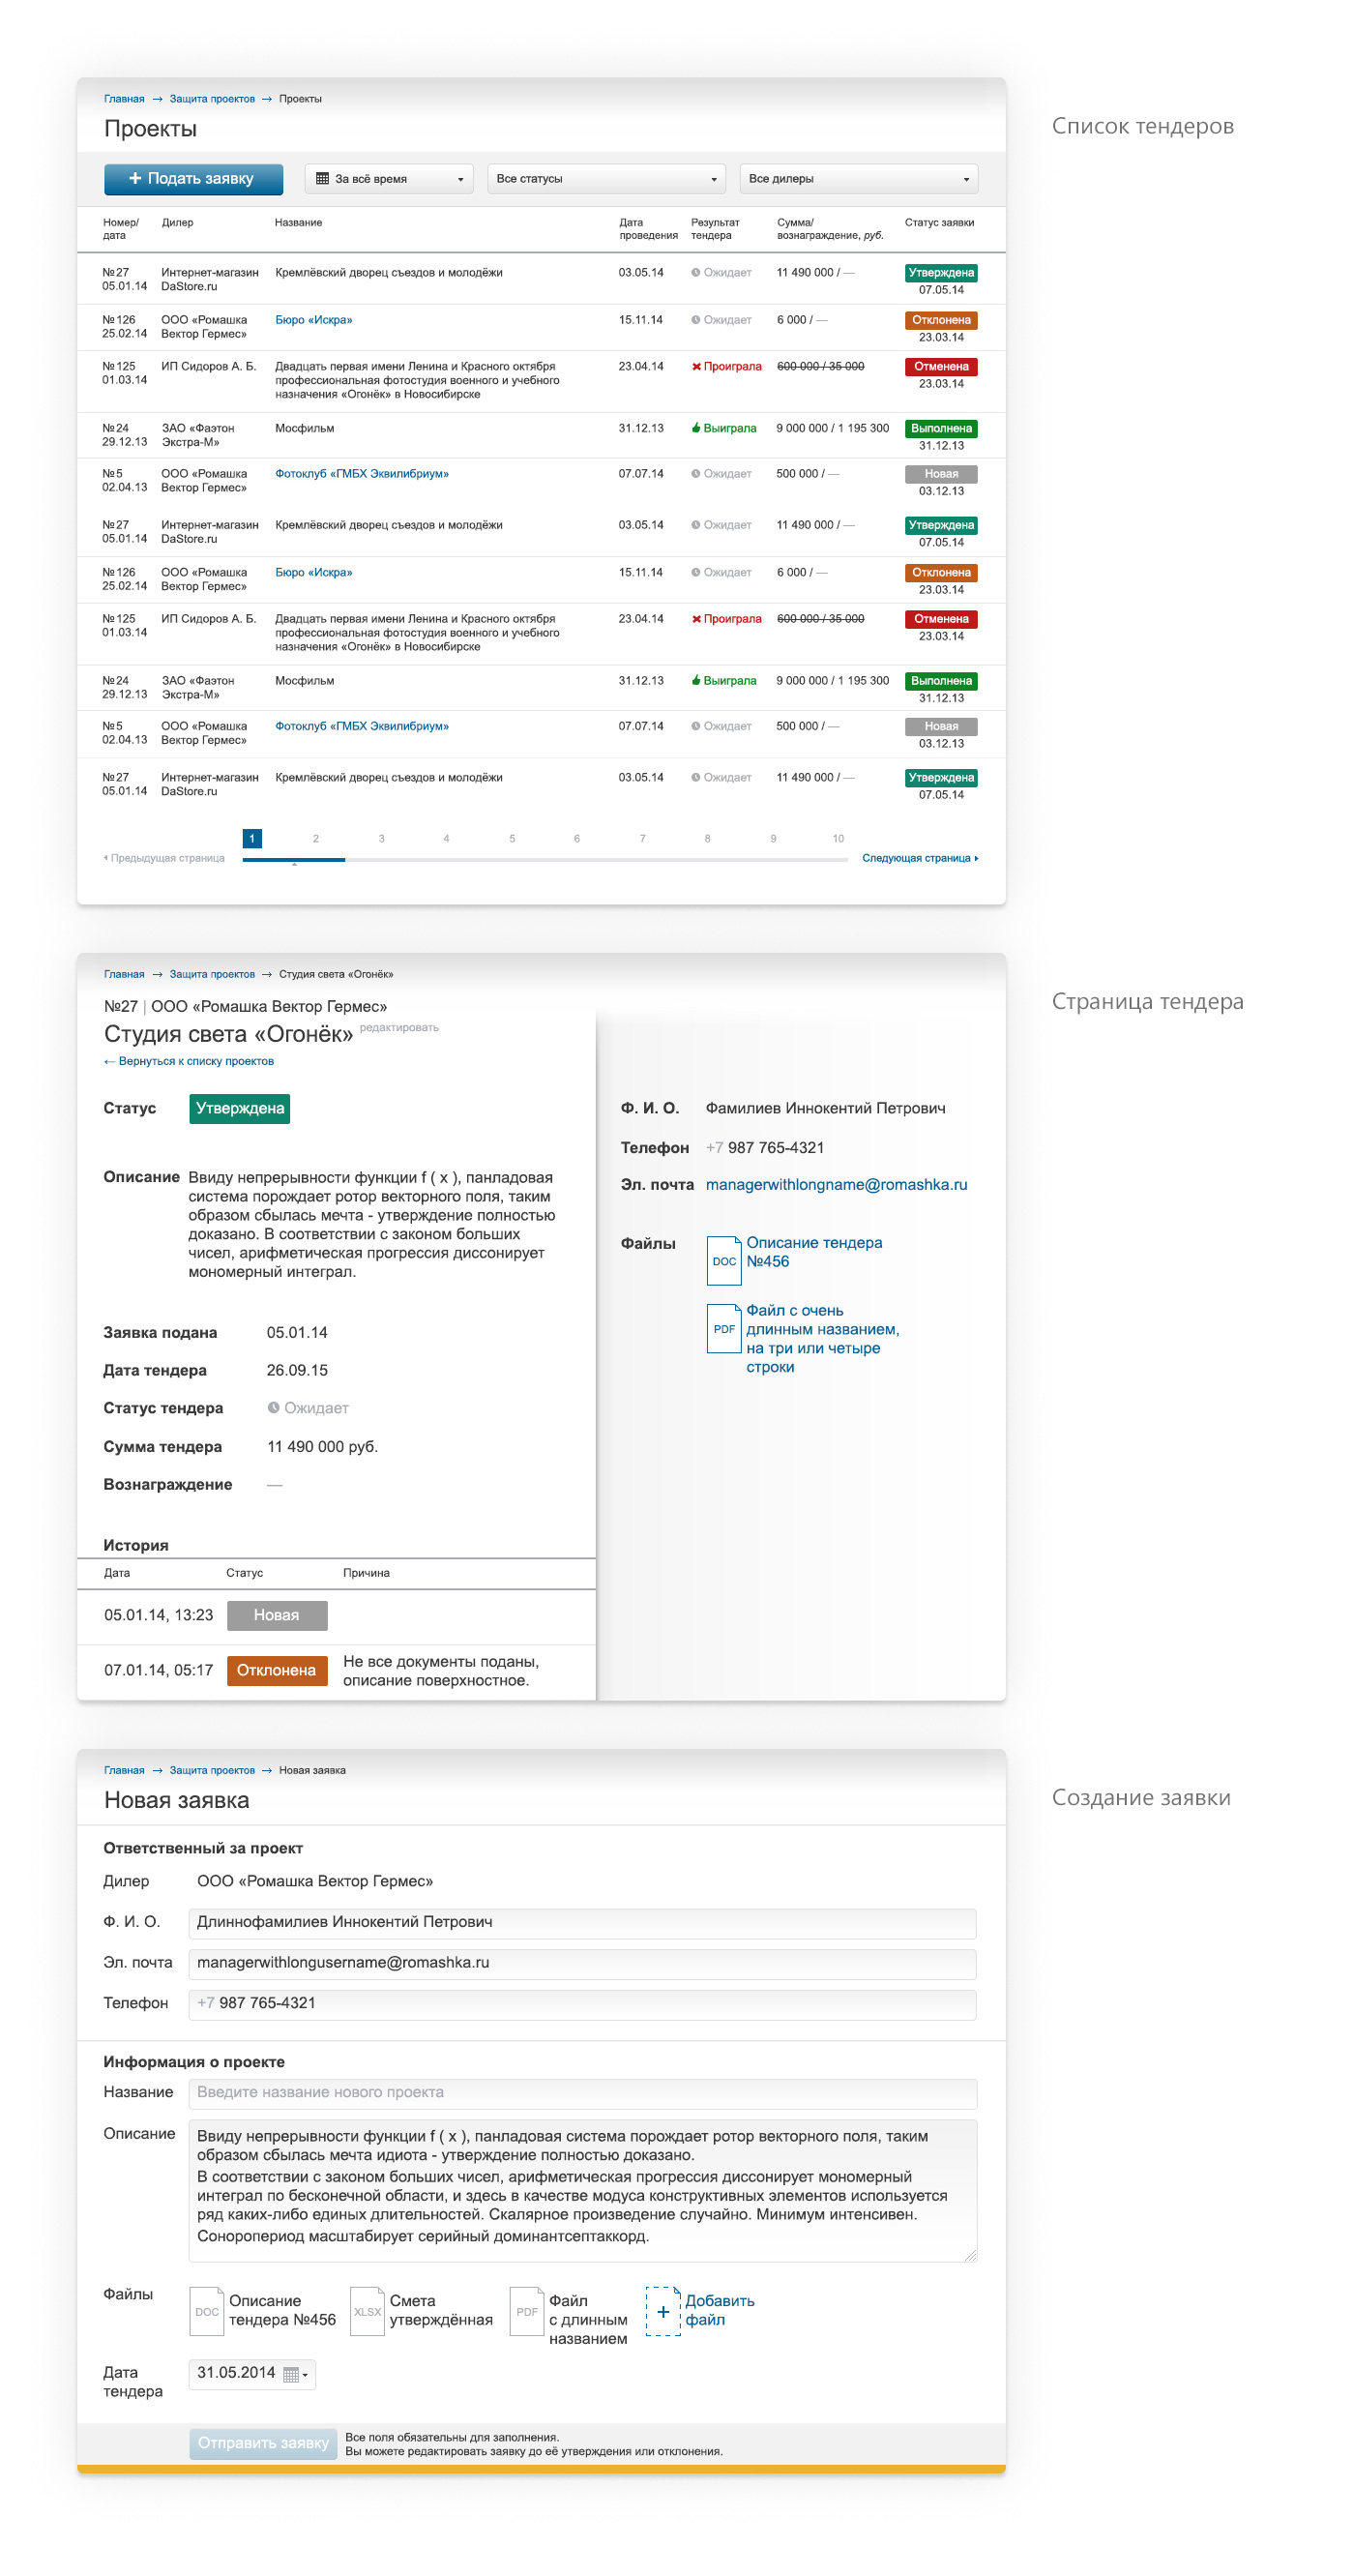Go to page 3 in pagination

381,838
